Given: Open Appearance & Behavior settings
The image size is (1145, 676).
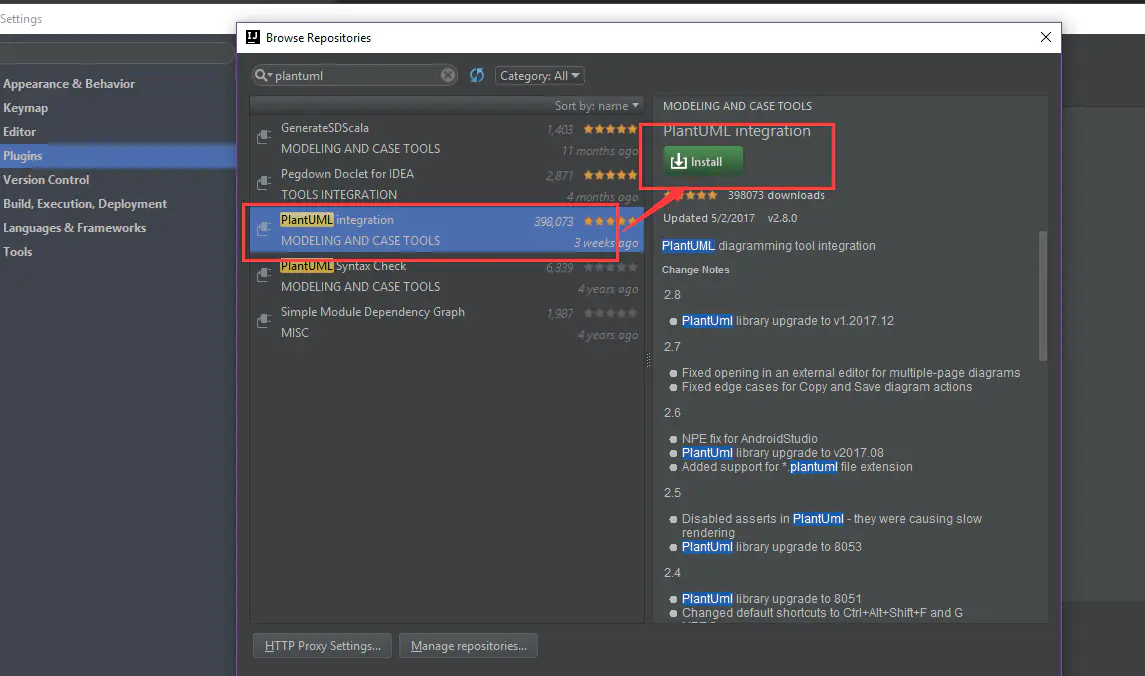Looking at the screenshot, I should (x=69, y=84).
